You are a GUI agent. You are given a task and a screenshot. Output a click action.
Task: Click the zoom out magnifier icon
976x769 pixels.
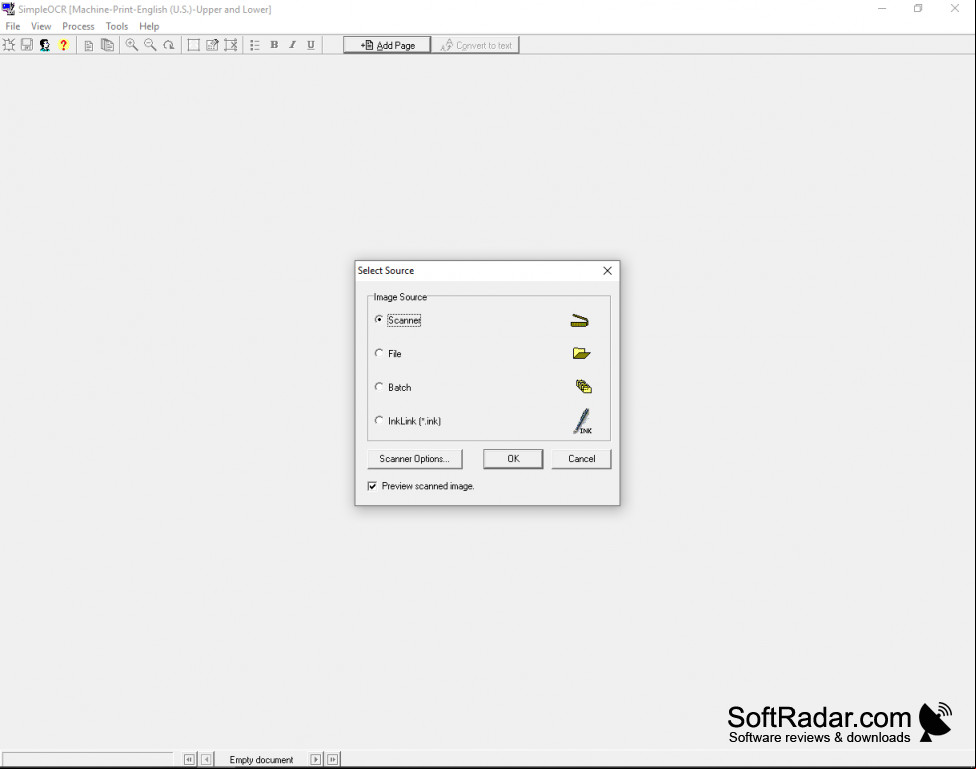tap(150, 45)
